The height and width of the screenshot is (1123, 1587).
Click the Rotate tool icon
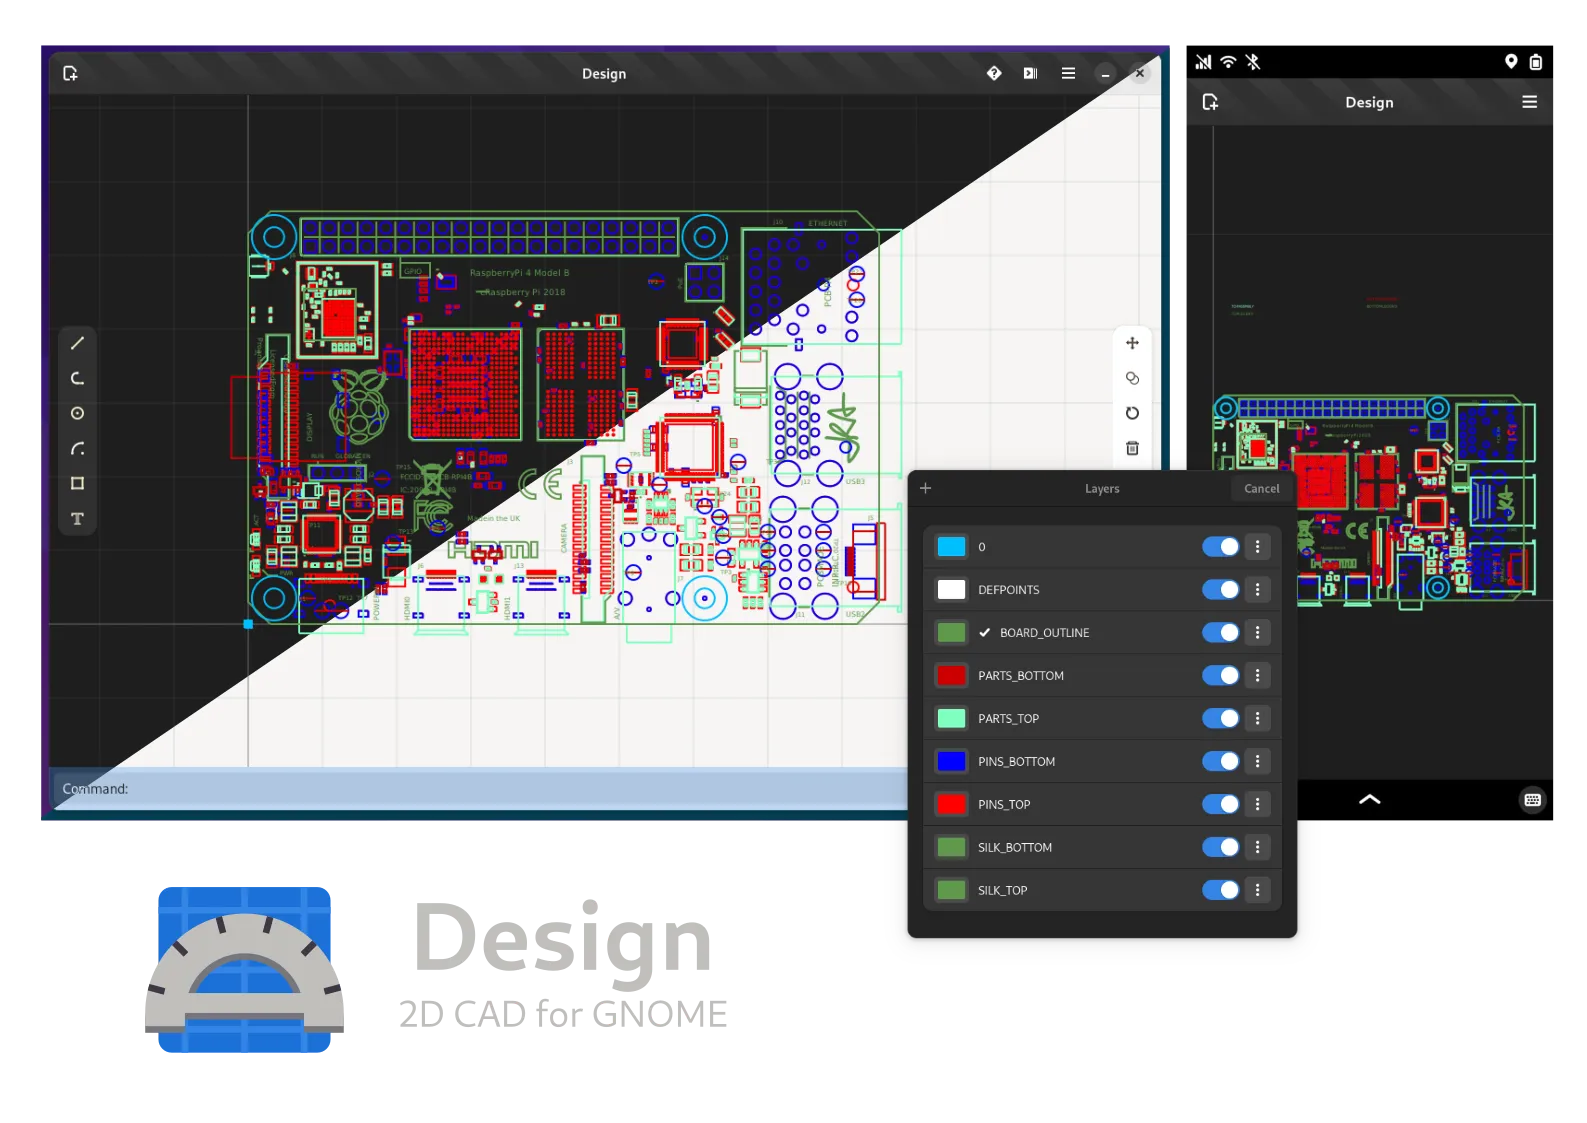[1132, 413]
